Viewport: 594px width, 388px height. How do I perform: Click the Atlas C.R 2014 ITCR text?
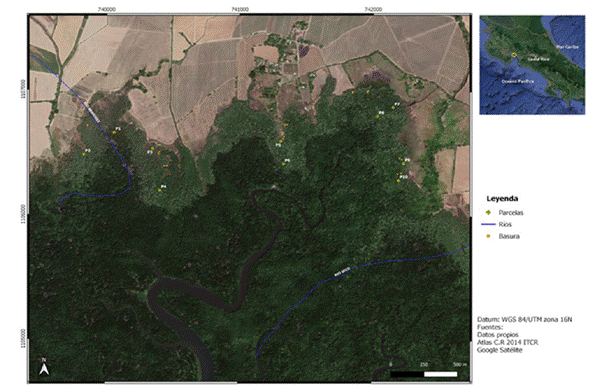(x=507, y=342)
